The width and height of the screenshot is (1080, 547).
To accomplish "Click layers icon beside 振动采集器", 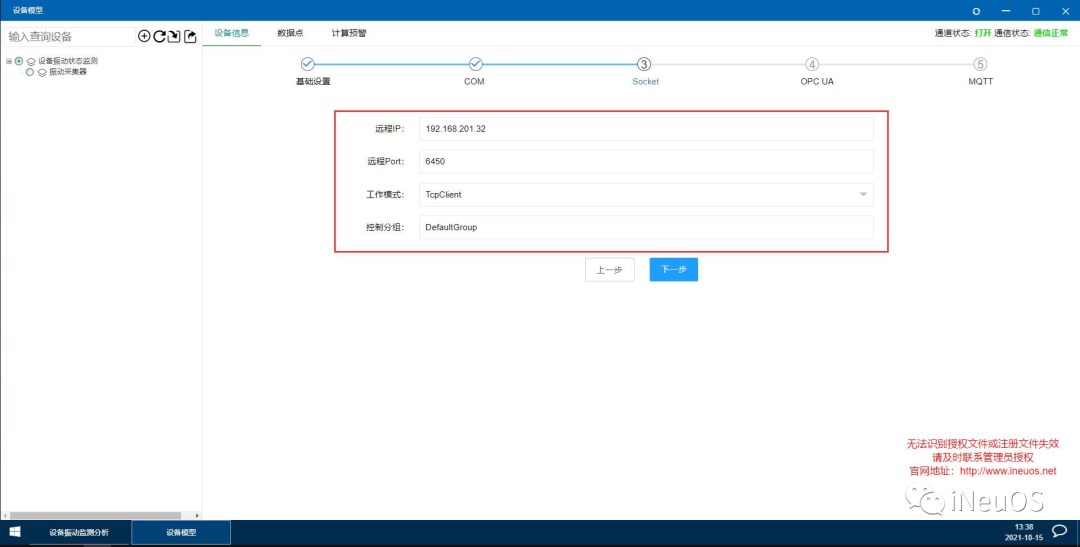I will pos(42,72).
